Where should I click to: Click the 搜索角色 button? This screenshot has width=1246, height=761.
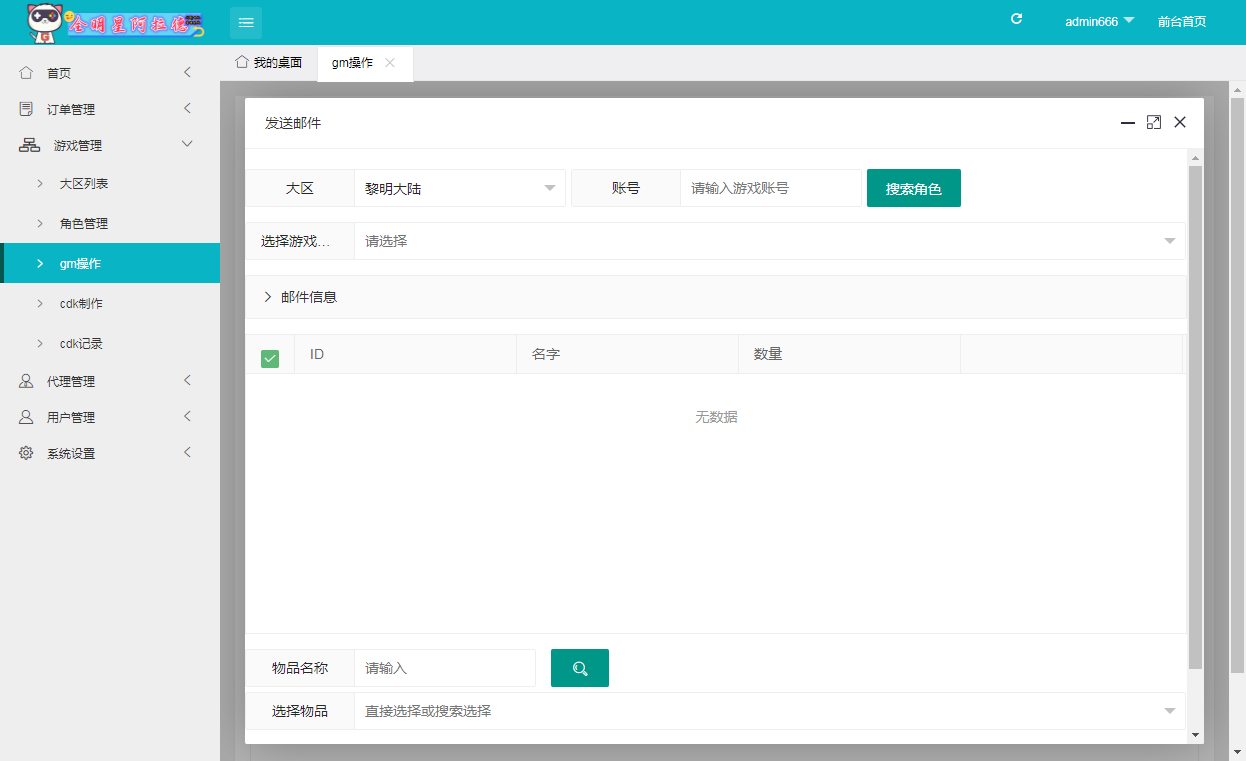[913, 188]
